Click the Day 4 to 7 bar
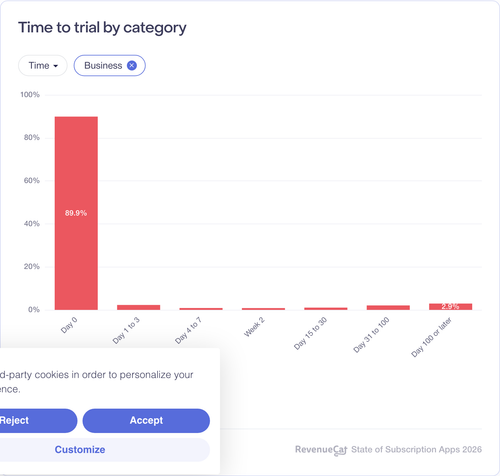 click(x=201, y=309)
